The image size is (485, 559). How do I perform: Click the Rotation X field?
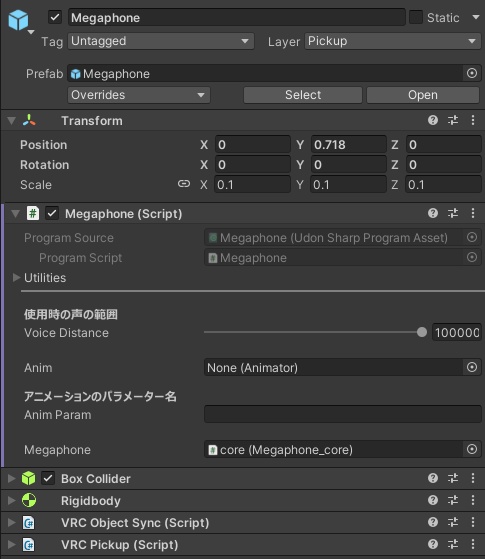click(252, 165)
